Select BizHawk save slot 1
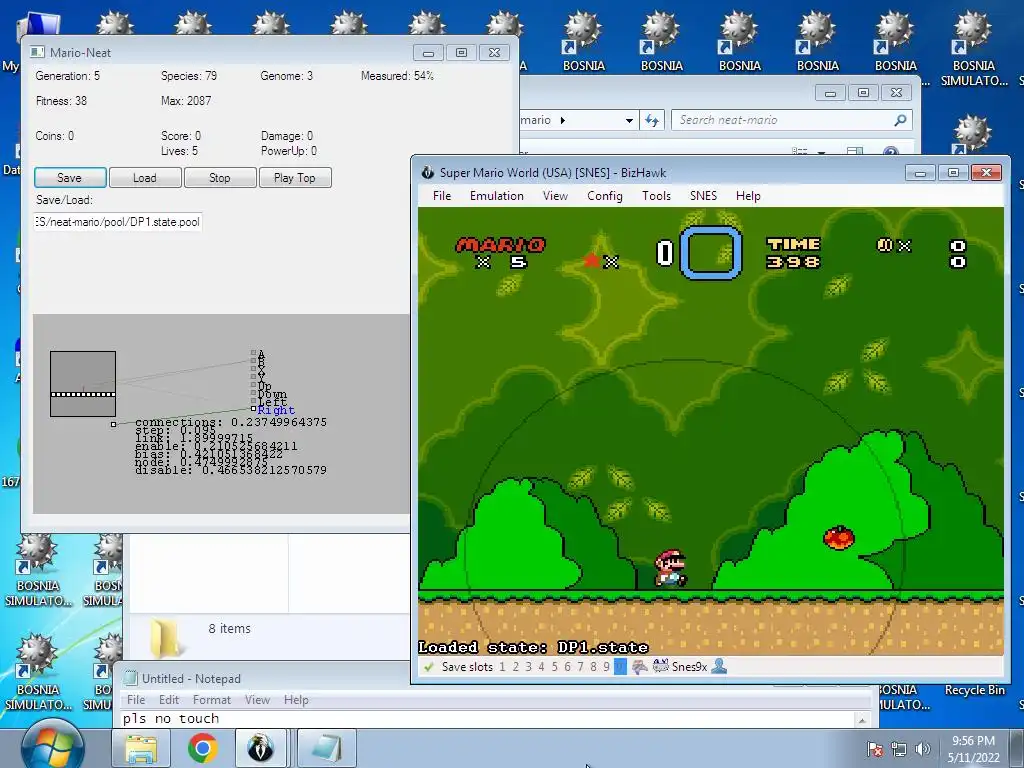Viewport: 1024px width, 768px height. click(x=502, y=667)
